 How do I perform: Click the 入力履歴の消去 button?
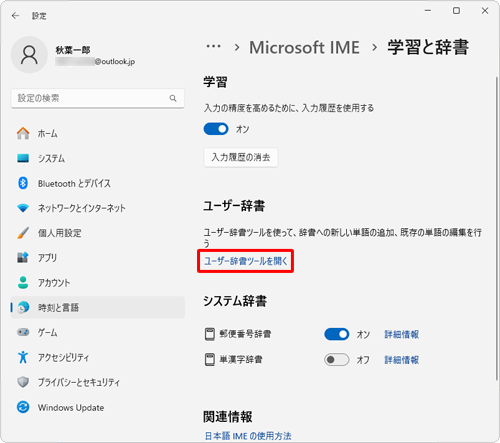tap(241, 157)
